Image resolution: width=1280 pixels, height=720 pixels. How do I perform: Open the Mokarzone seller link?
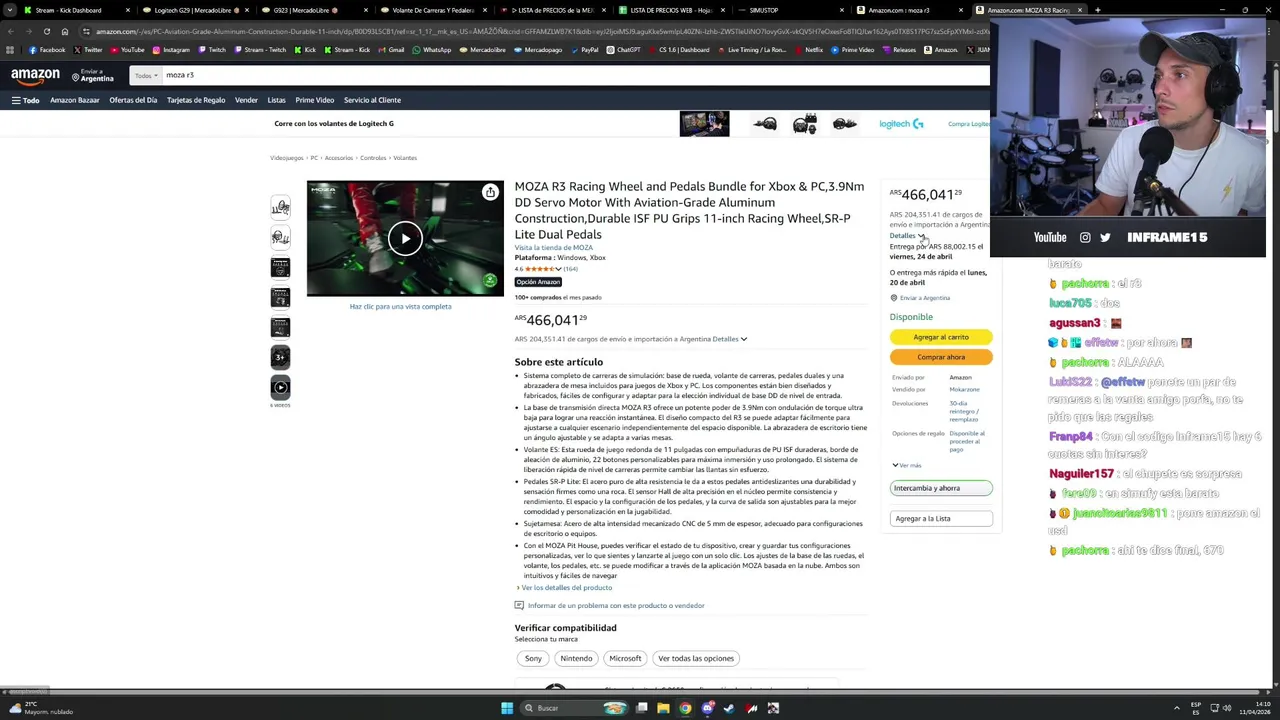click(964, 389)
